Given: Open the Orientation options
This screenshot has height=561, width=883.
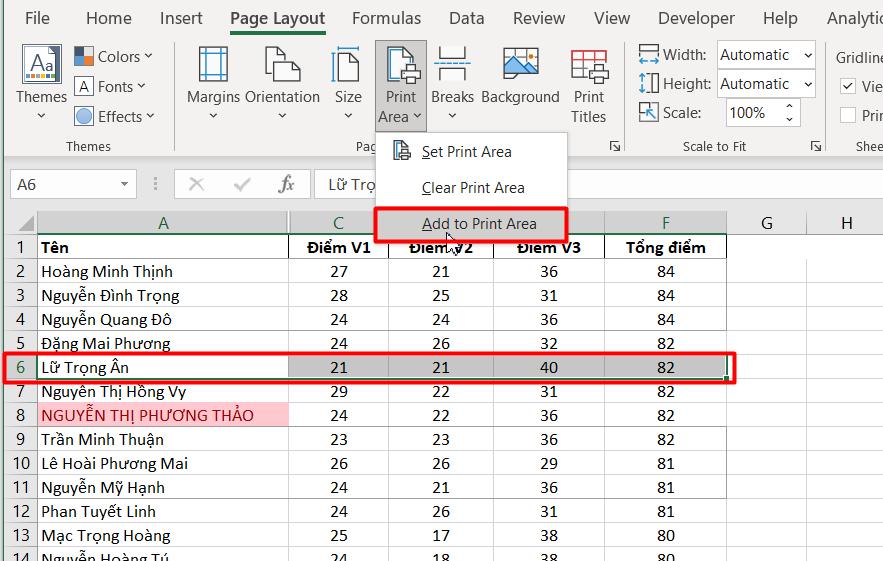Looking at the screenshot, I should click(282, 66).
